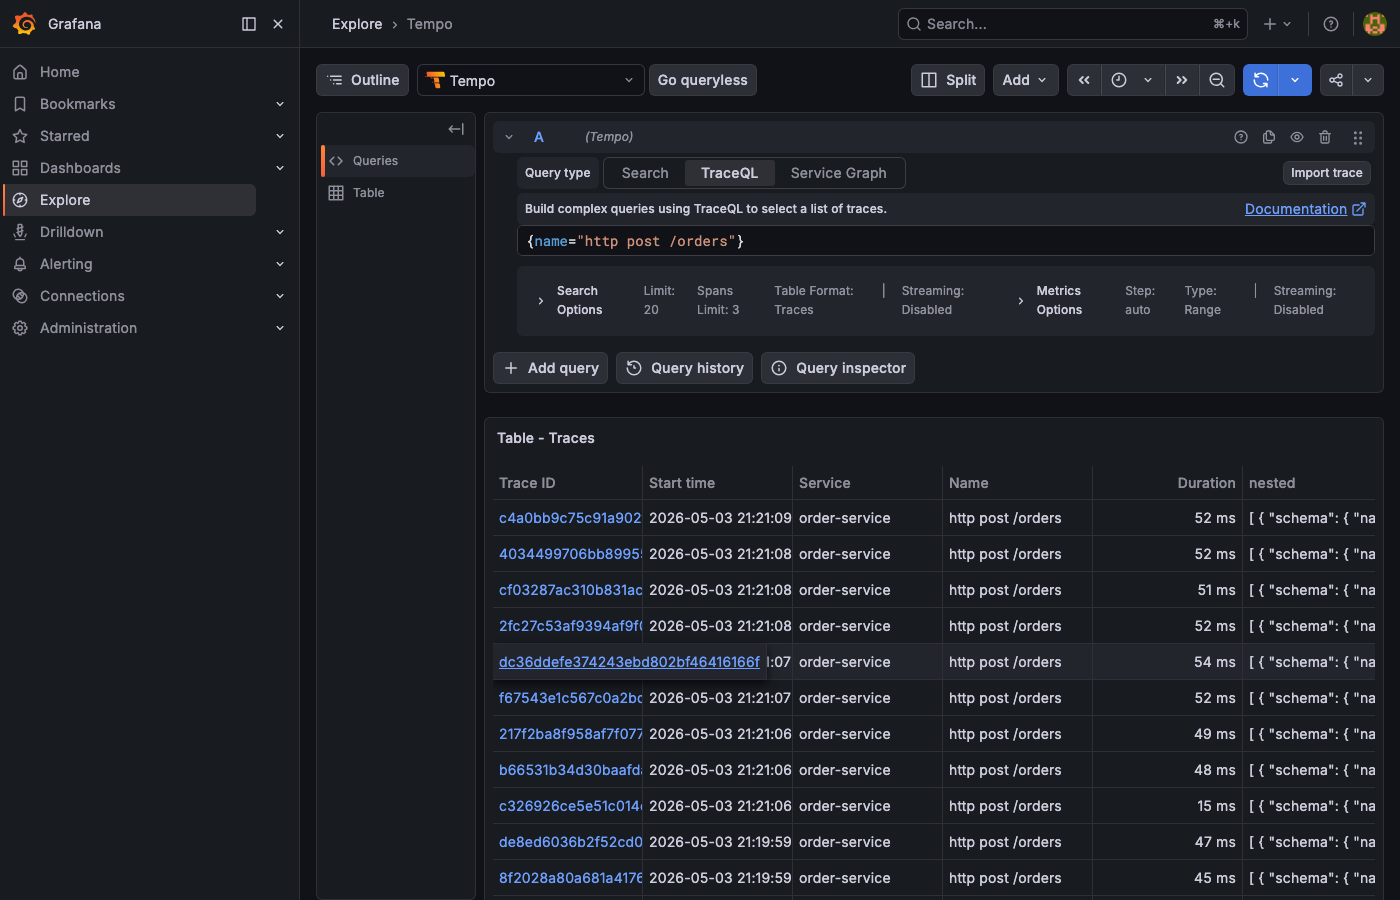The height and width of the screenshot is (900, 1400).
Task: Expand the Starred section chevron
Action: [x=280, y=136]
